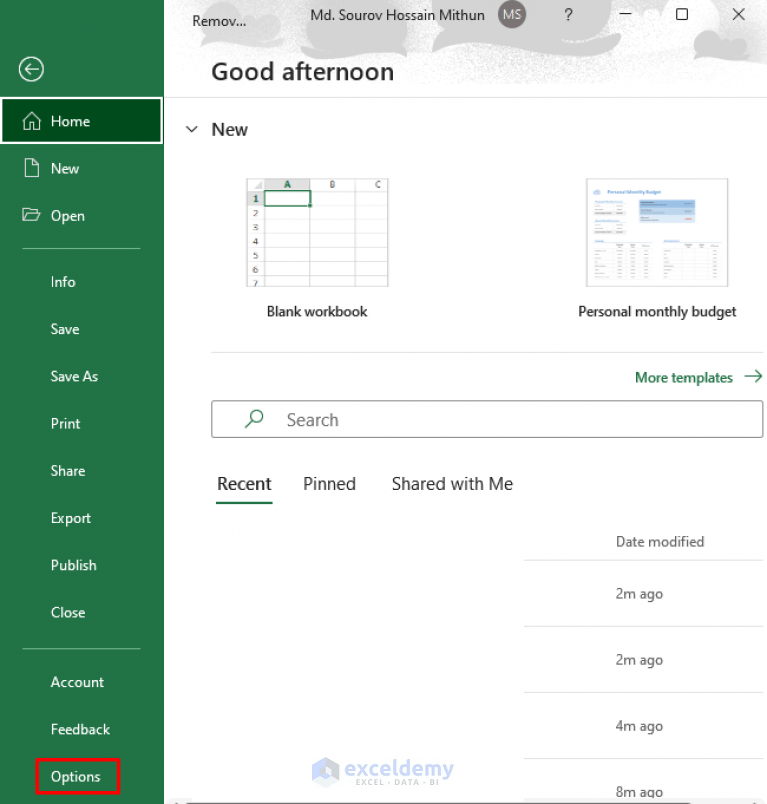Choose Save As from the sidebar

(74, 376)
